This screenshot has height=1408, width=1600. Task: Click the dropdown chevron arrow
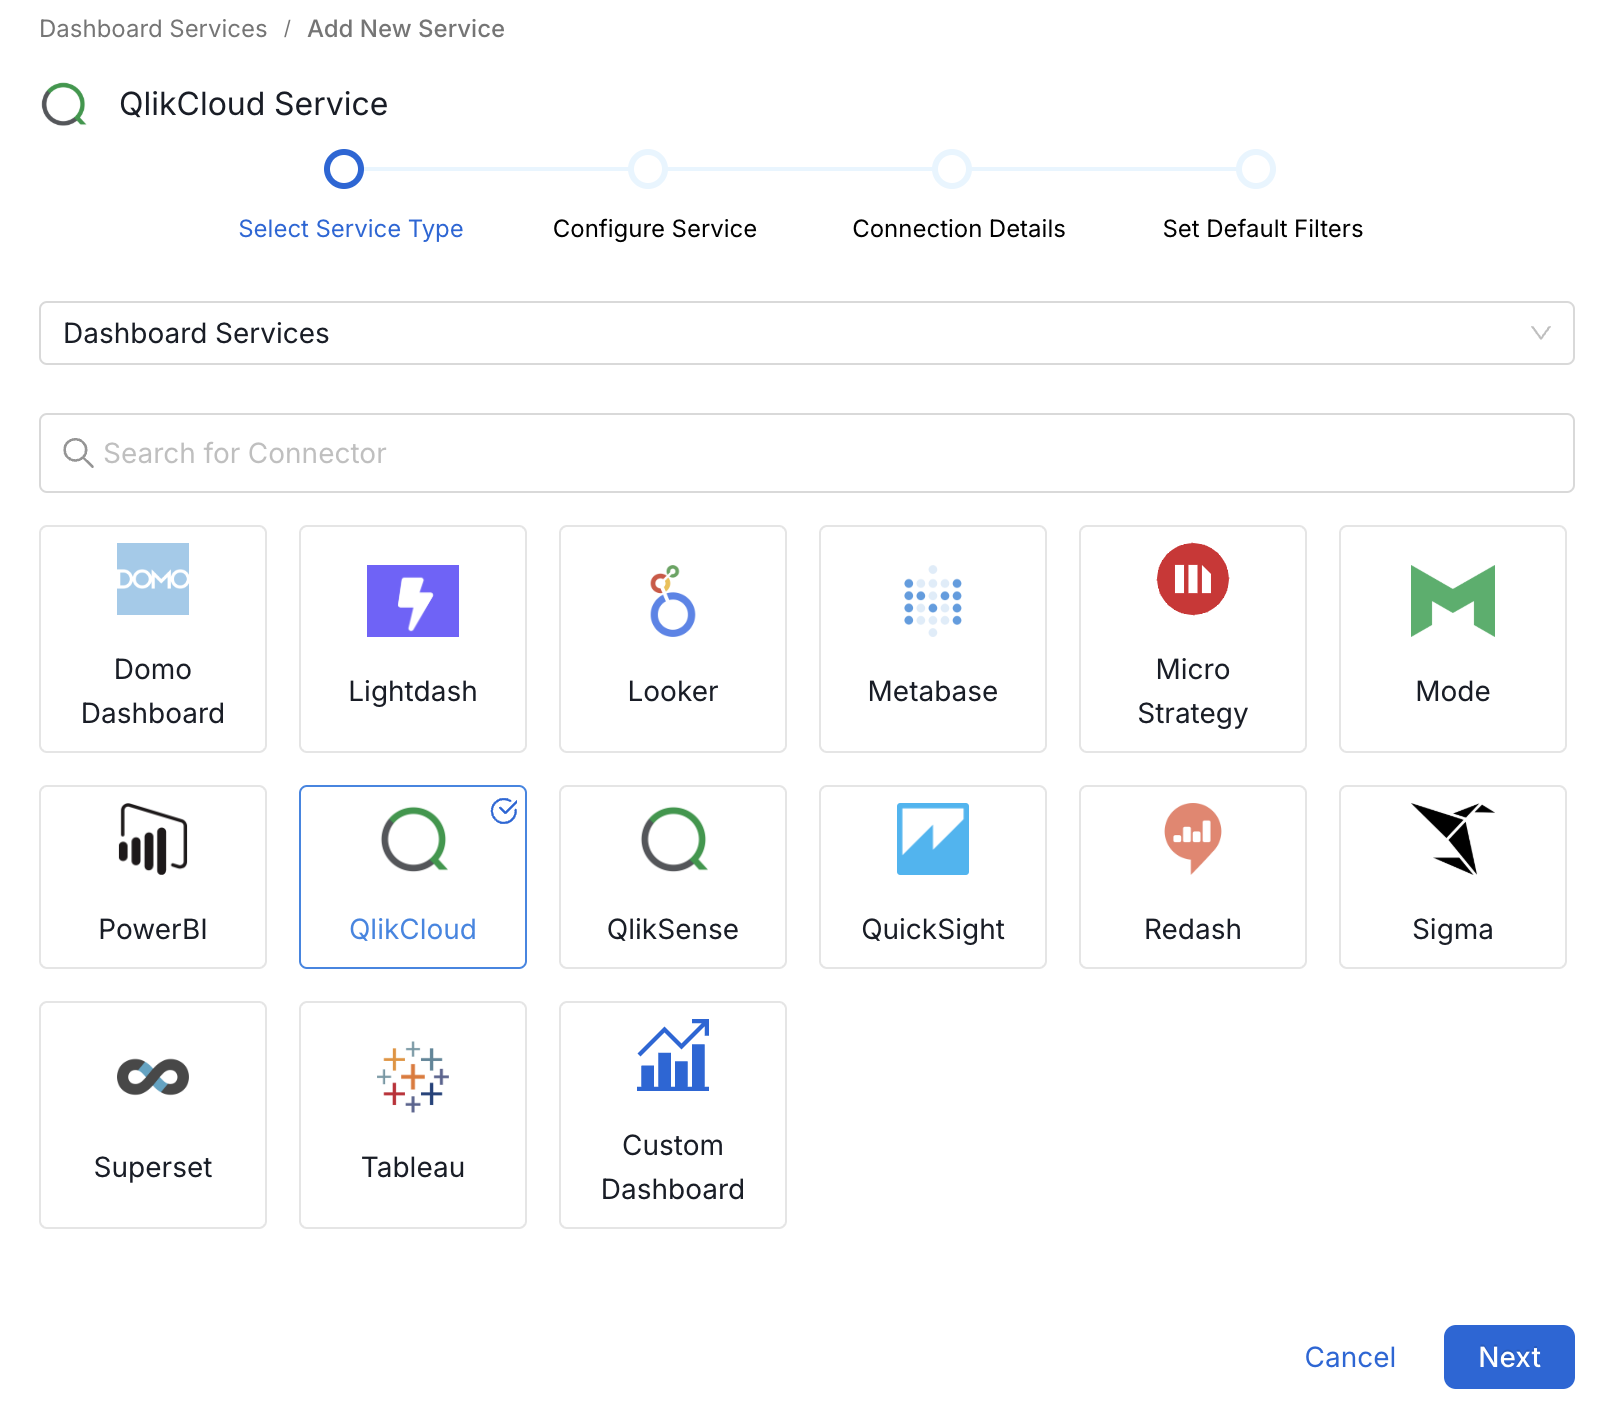(x=1540, y=333)
